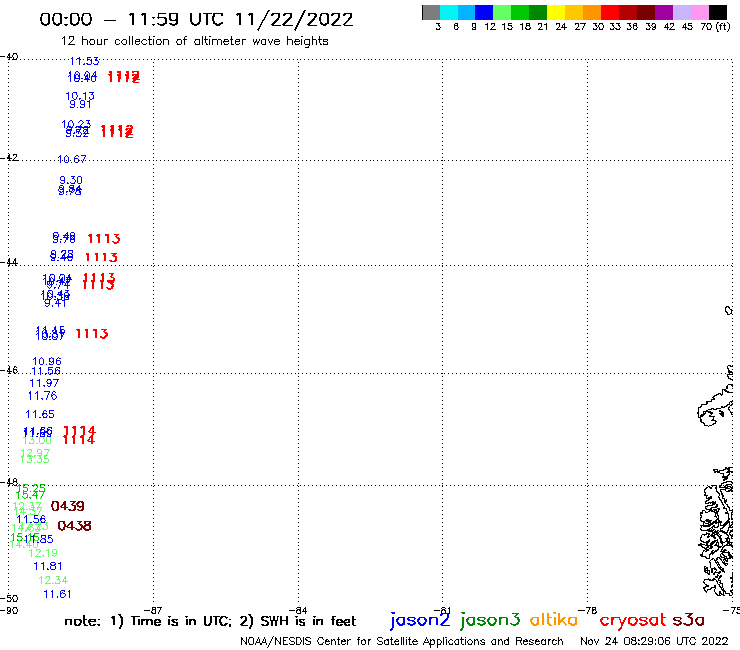Click the longitude axis label '-87'

coord(153,610)
